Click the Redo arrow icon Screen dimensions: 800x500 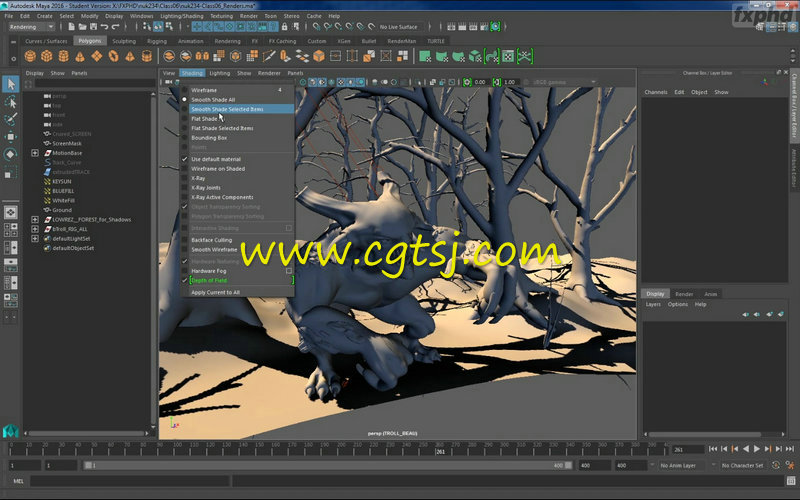pyautogui.click(x=116, y=27)
